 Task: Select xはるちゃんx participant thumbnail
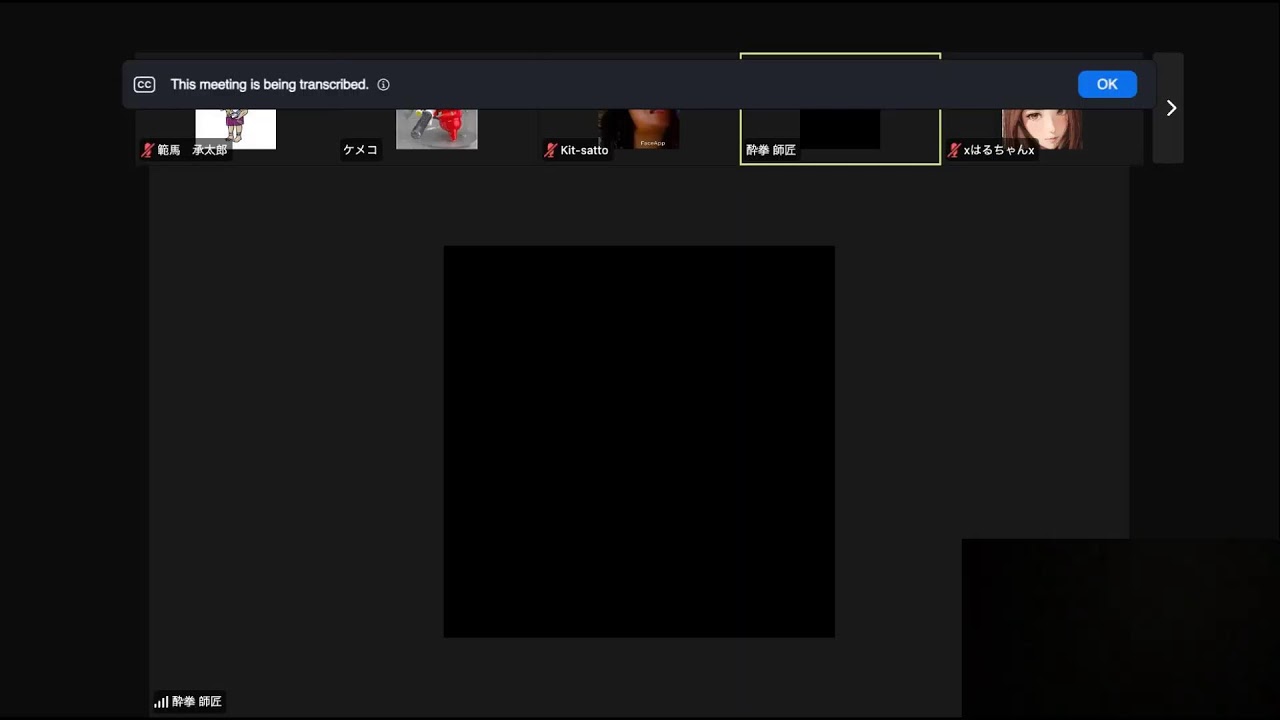1041,129
